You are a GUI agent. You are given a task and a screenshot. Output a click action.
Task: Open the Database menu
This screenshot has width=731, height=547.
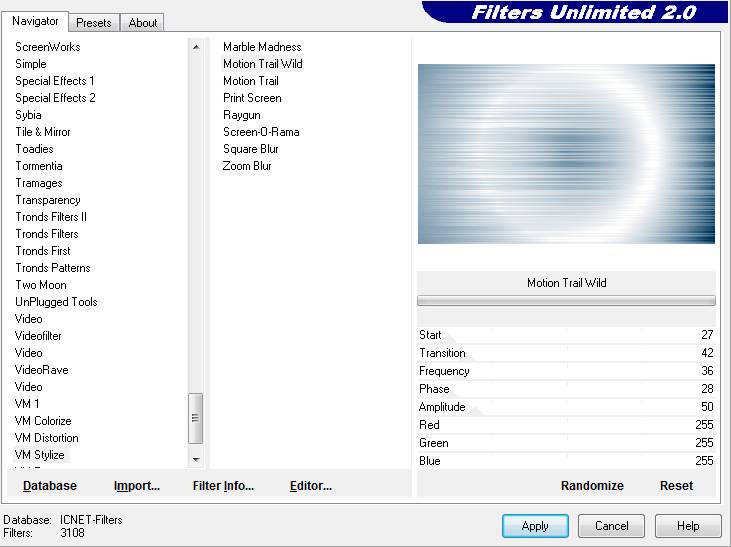pyautogui.click(x=50, y=485)
